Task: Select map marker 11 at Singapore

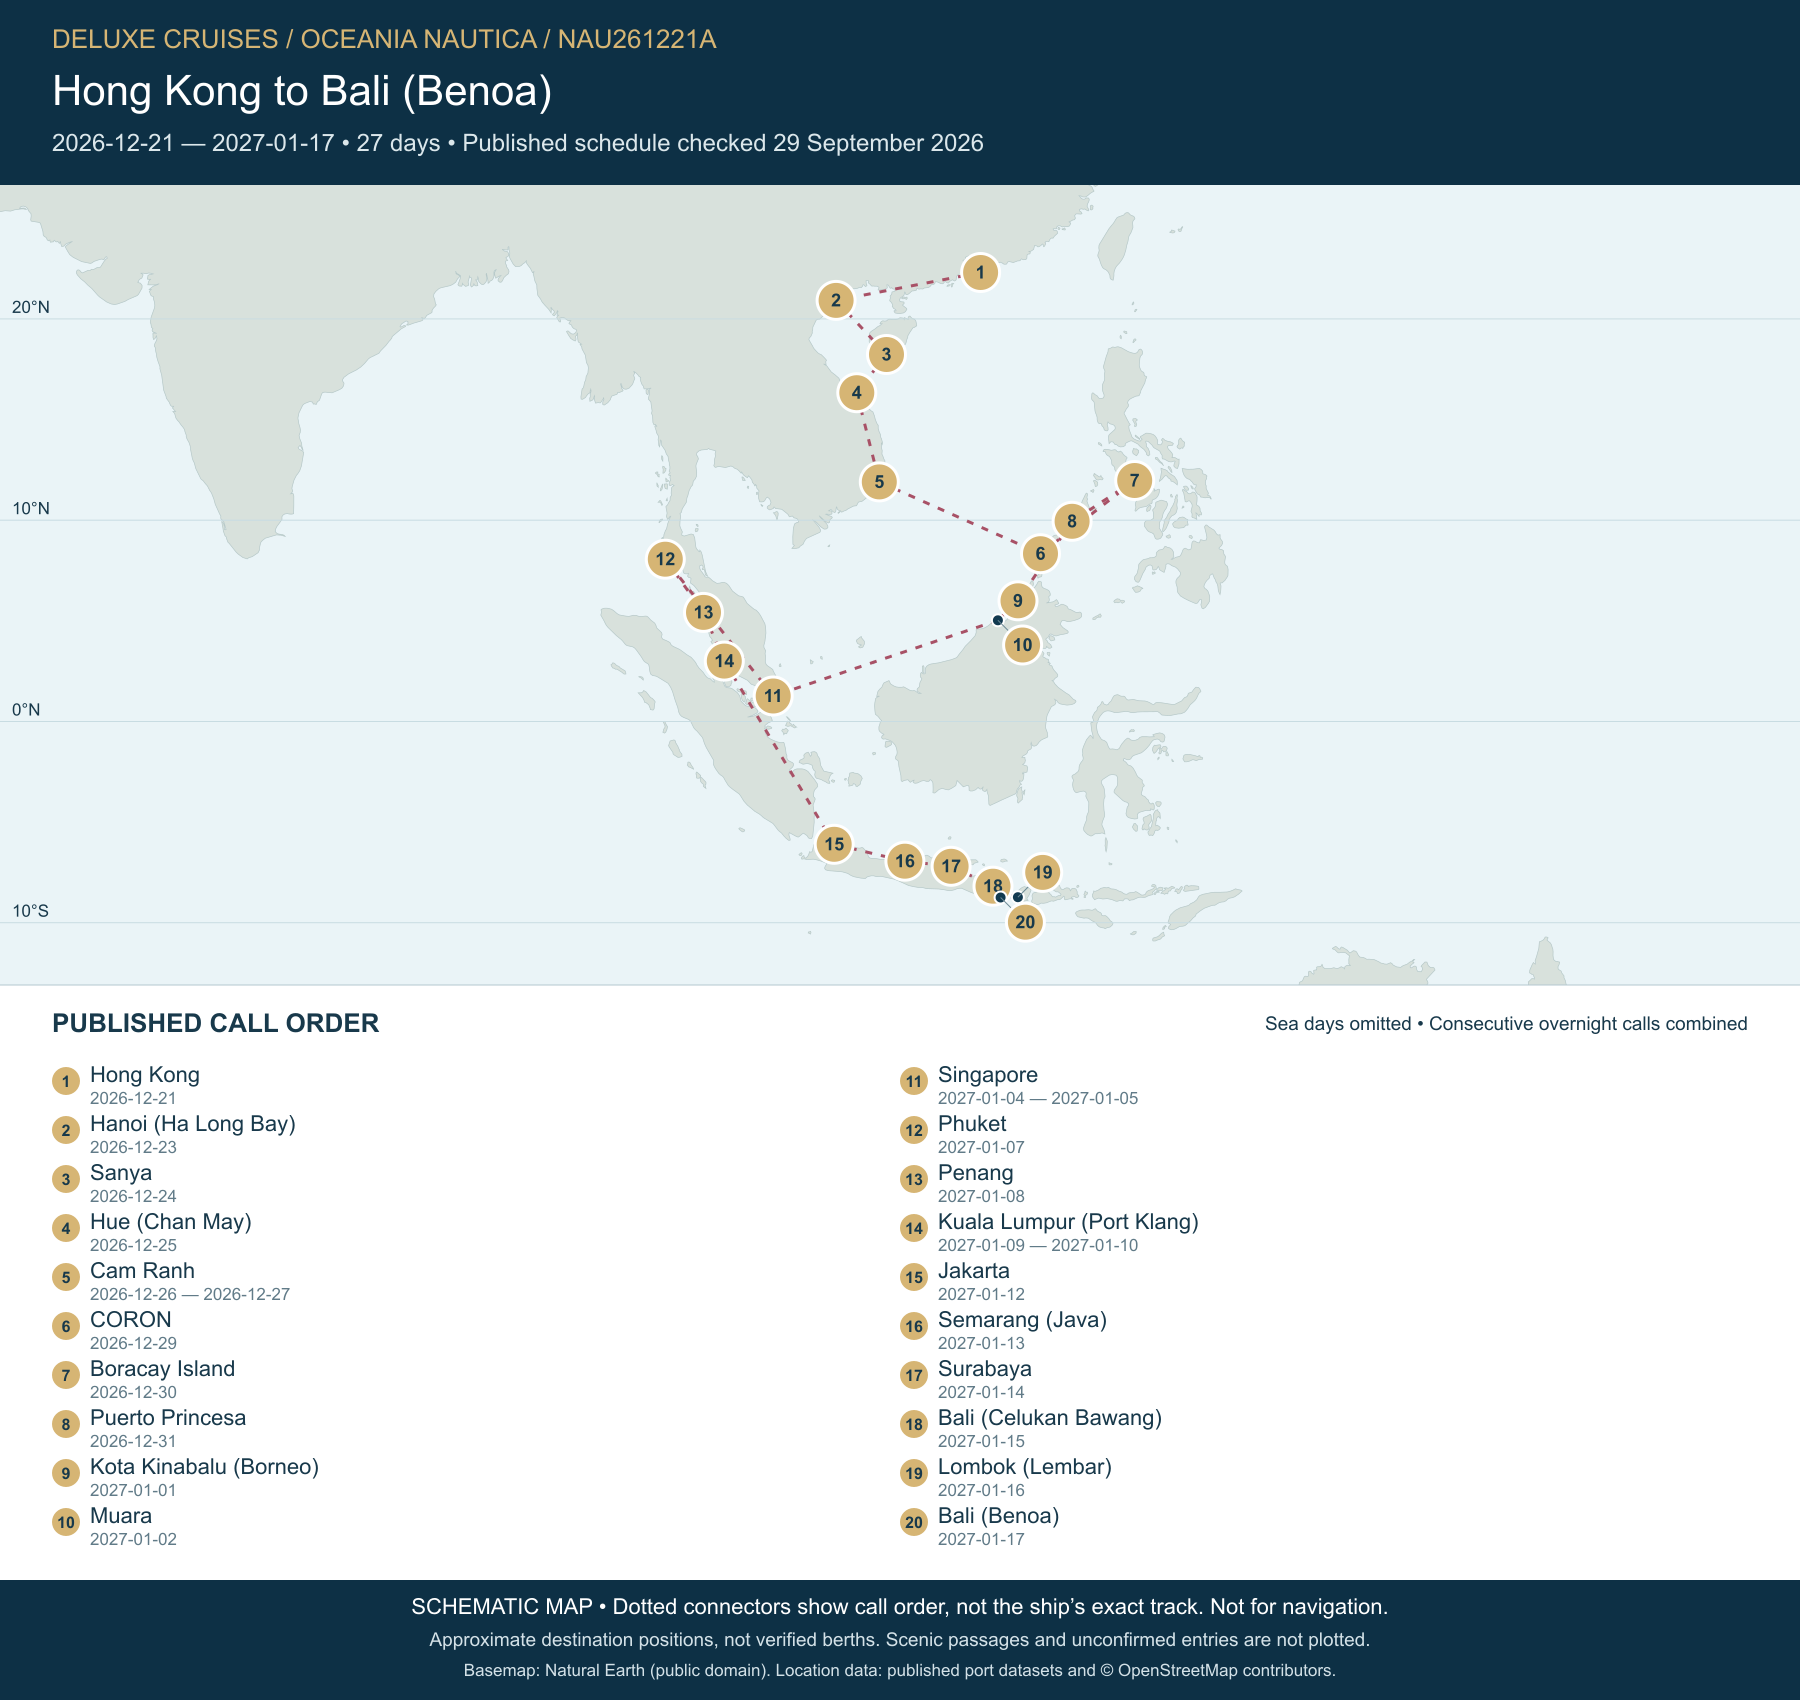Action: (773, 696)
